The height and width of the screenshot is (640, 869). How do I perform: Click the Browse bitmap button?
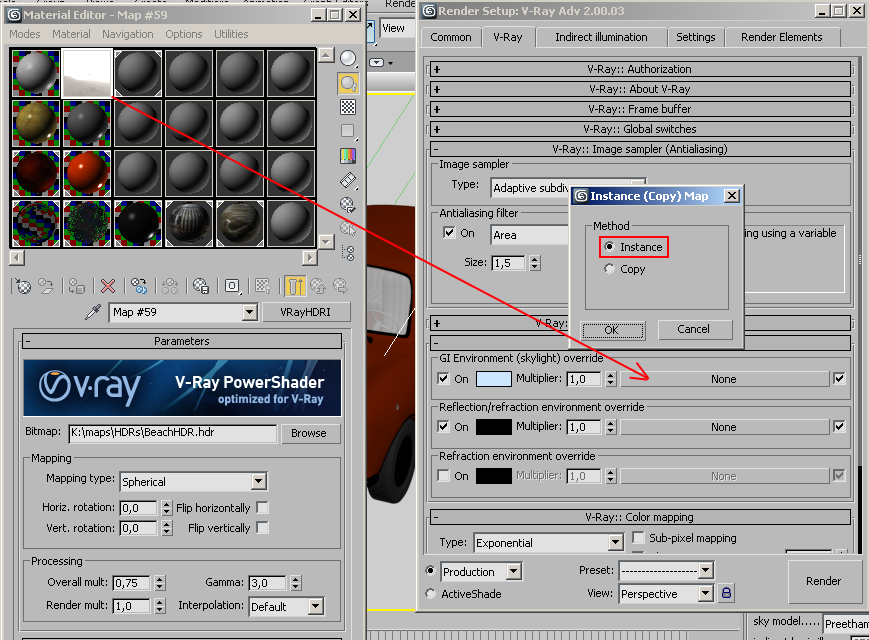point(309,433)
